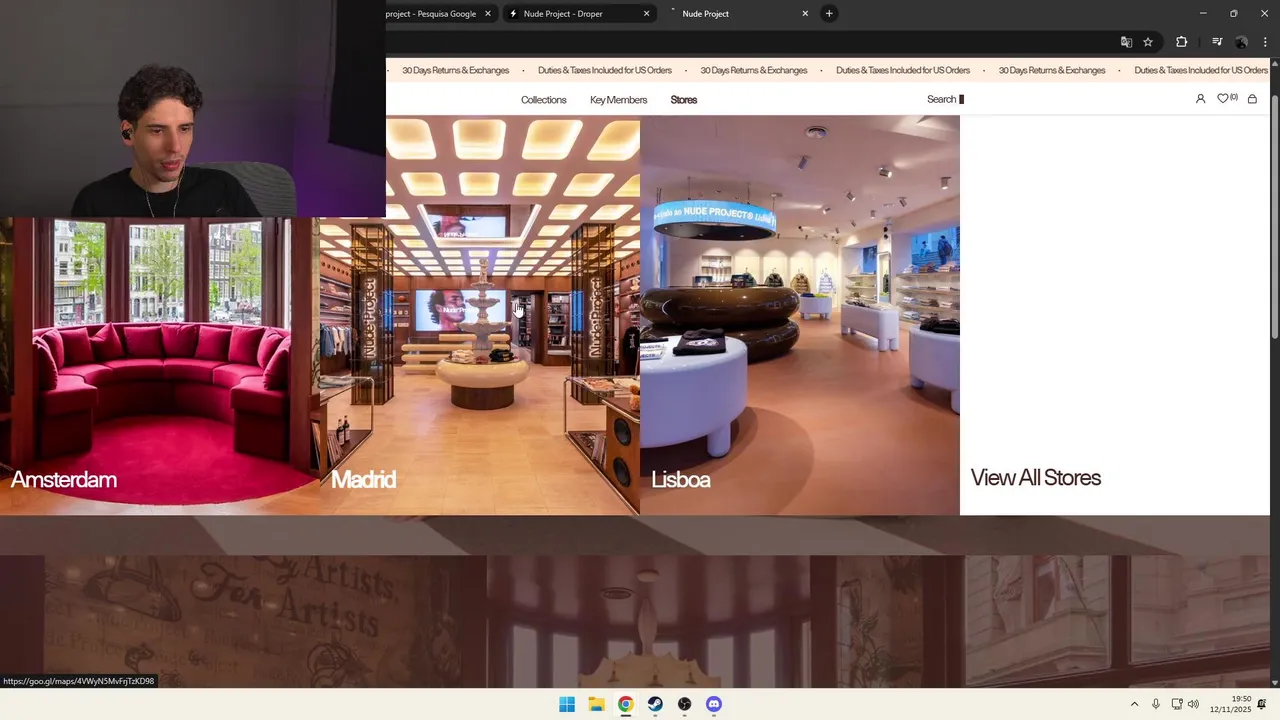
Task: Open the Stores menu
Action: [x=684, y=100]
